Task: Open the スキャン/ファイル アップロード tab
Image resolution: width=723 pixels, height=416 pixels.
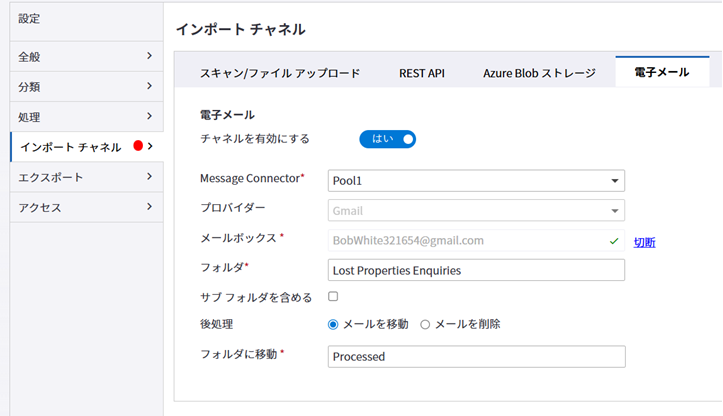Action: click(279, 73)
